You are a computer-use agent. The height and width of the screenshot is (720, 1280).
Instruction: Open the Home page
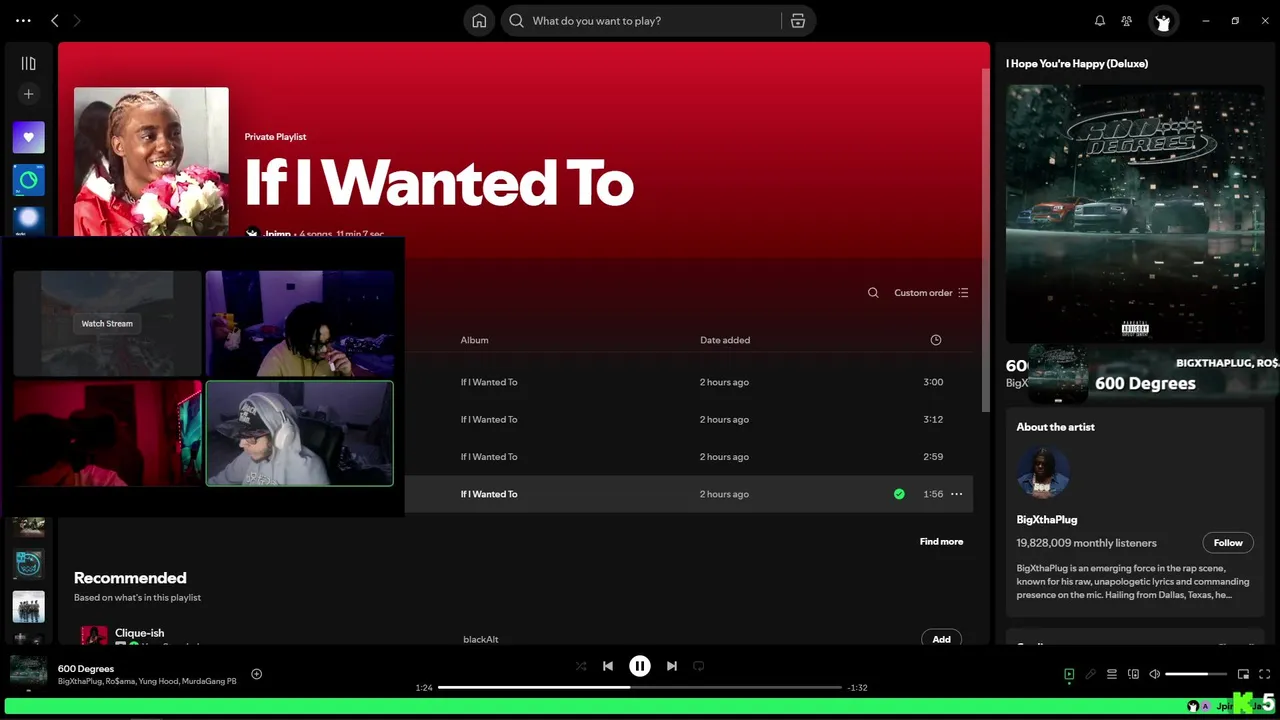pyautogui.click(x=479, y=21)
